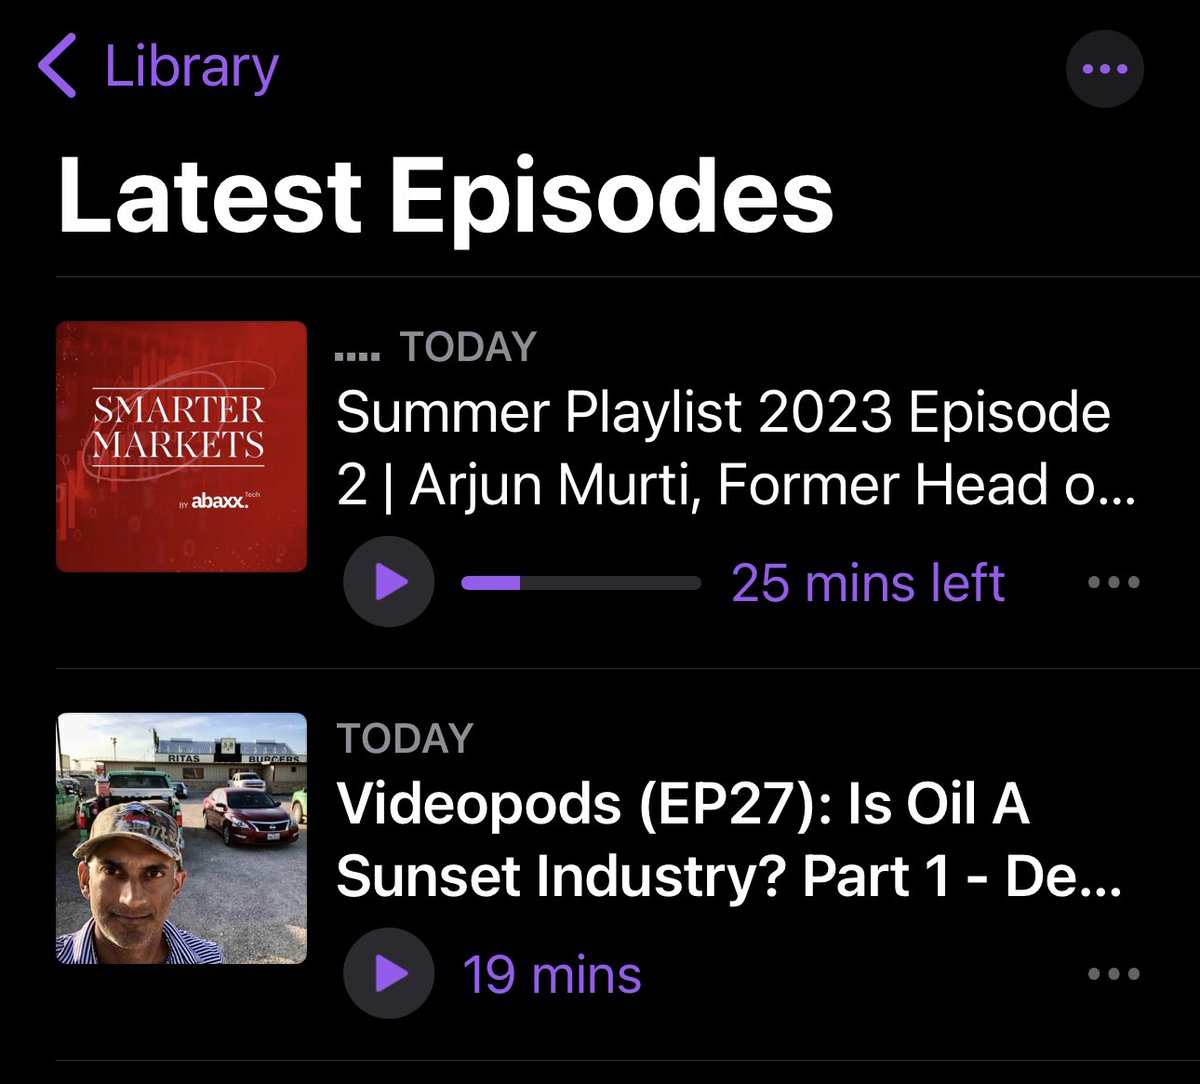Screen dimensions: 1200x1084
Task: Click the TODAY label above Videopods episode
Action: pos(405,738)
